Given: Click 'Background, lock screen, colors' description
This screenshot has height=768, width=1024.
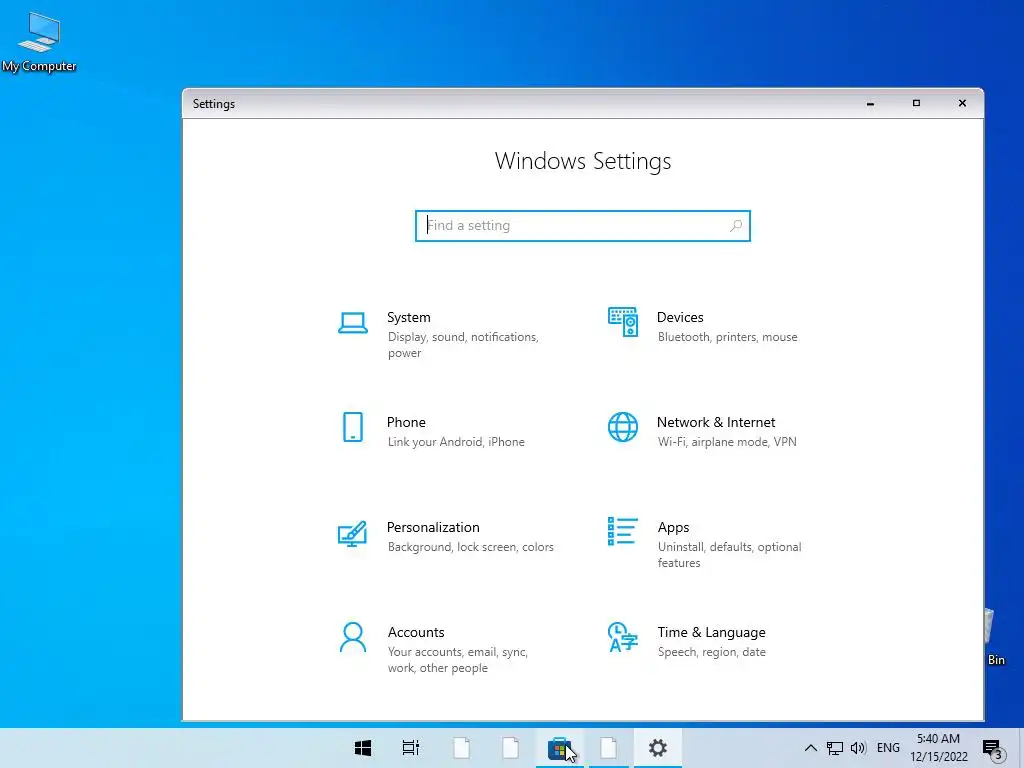Looking at the screenshot, I should coord(470,547).
